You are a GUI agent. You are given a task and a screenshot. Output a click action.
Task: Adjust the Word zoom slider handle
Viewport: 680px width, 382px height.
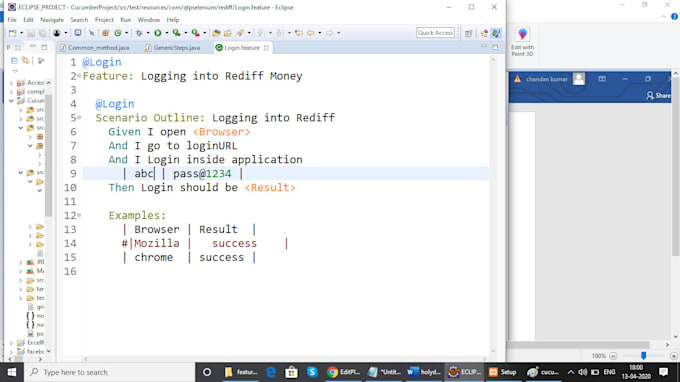[x=644, y=356]
